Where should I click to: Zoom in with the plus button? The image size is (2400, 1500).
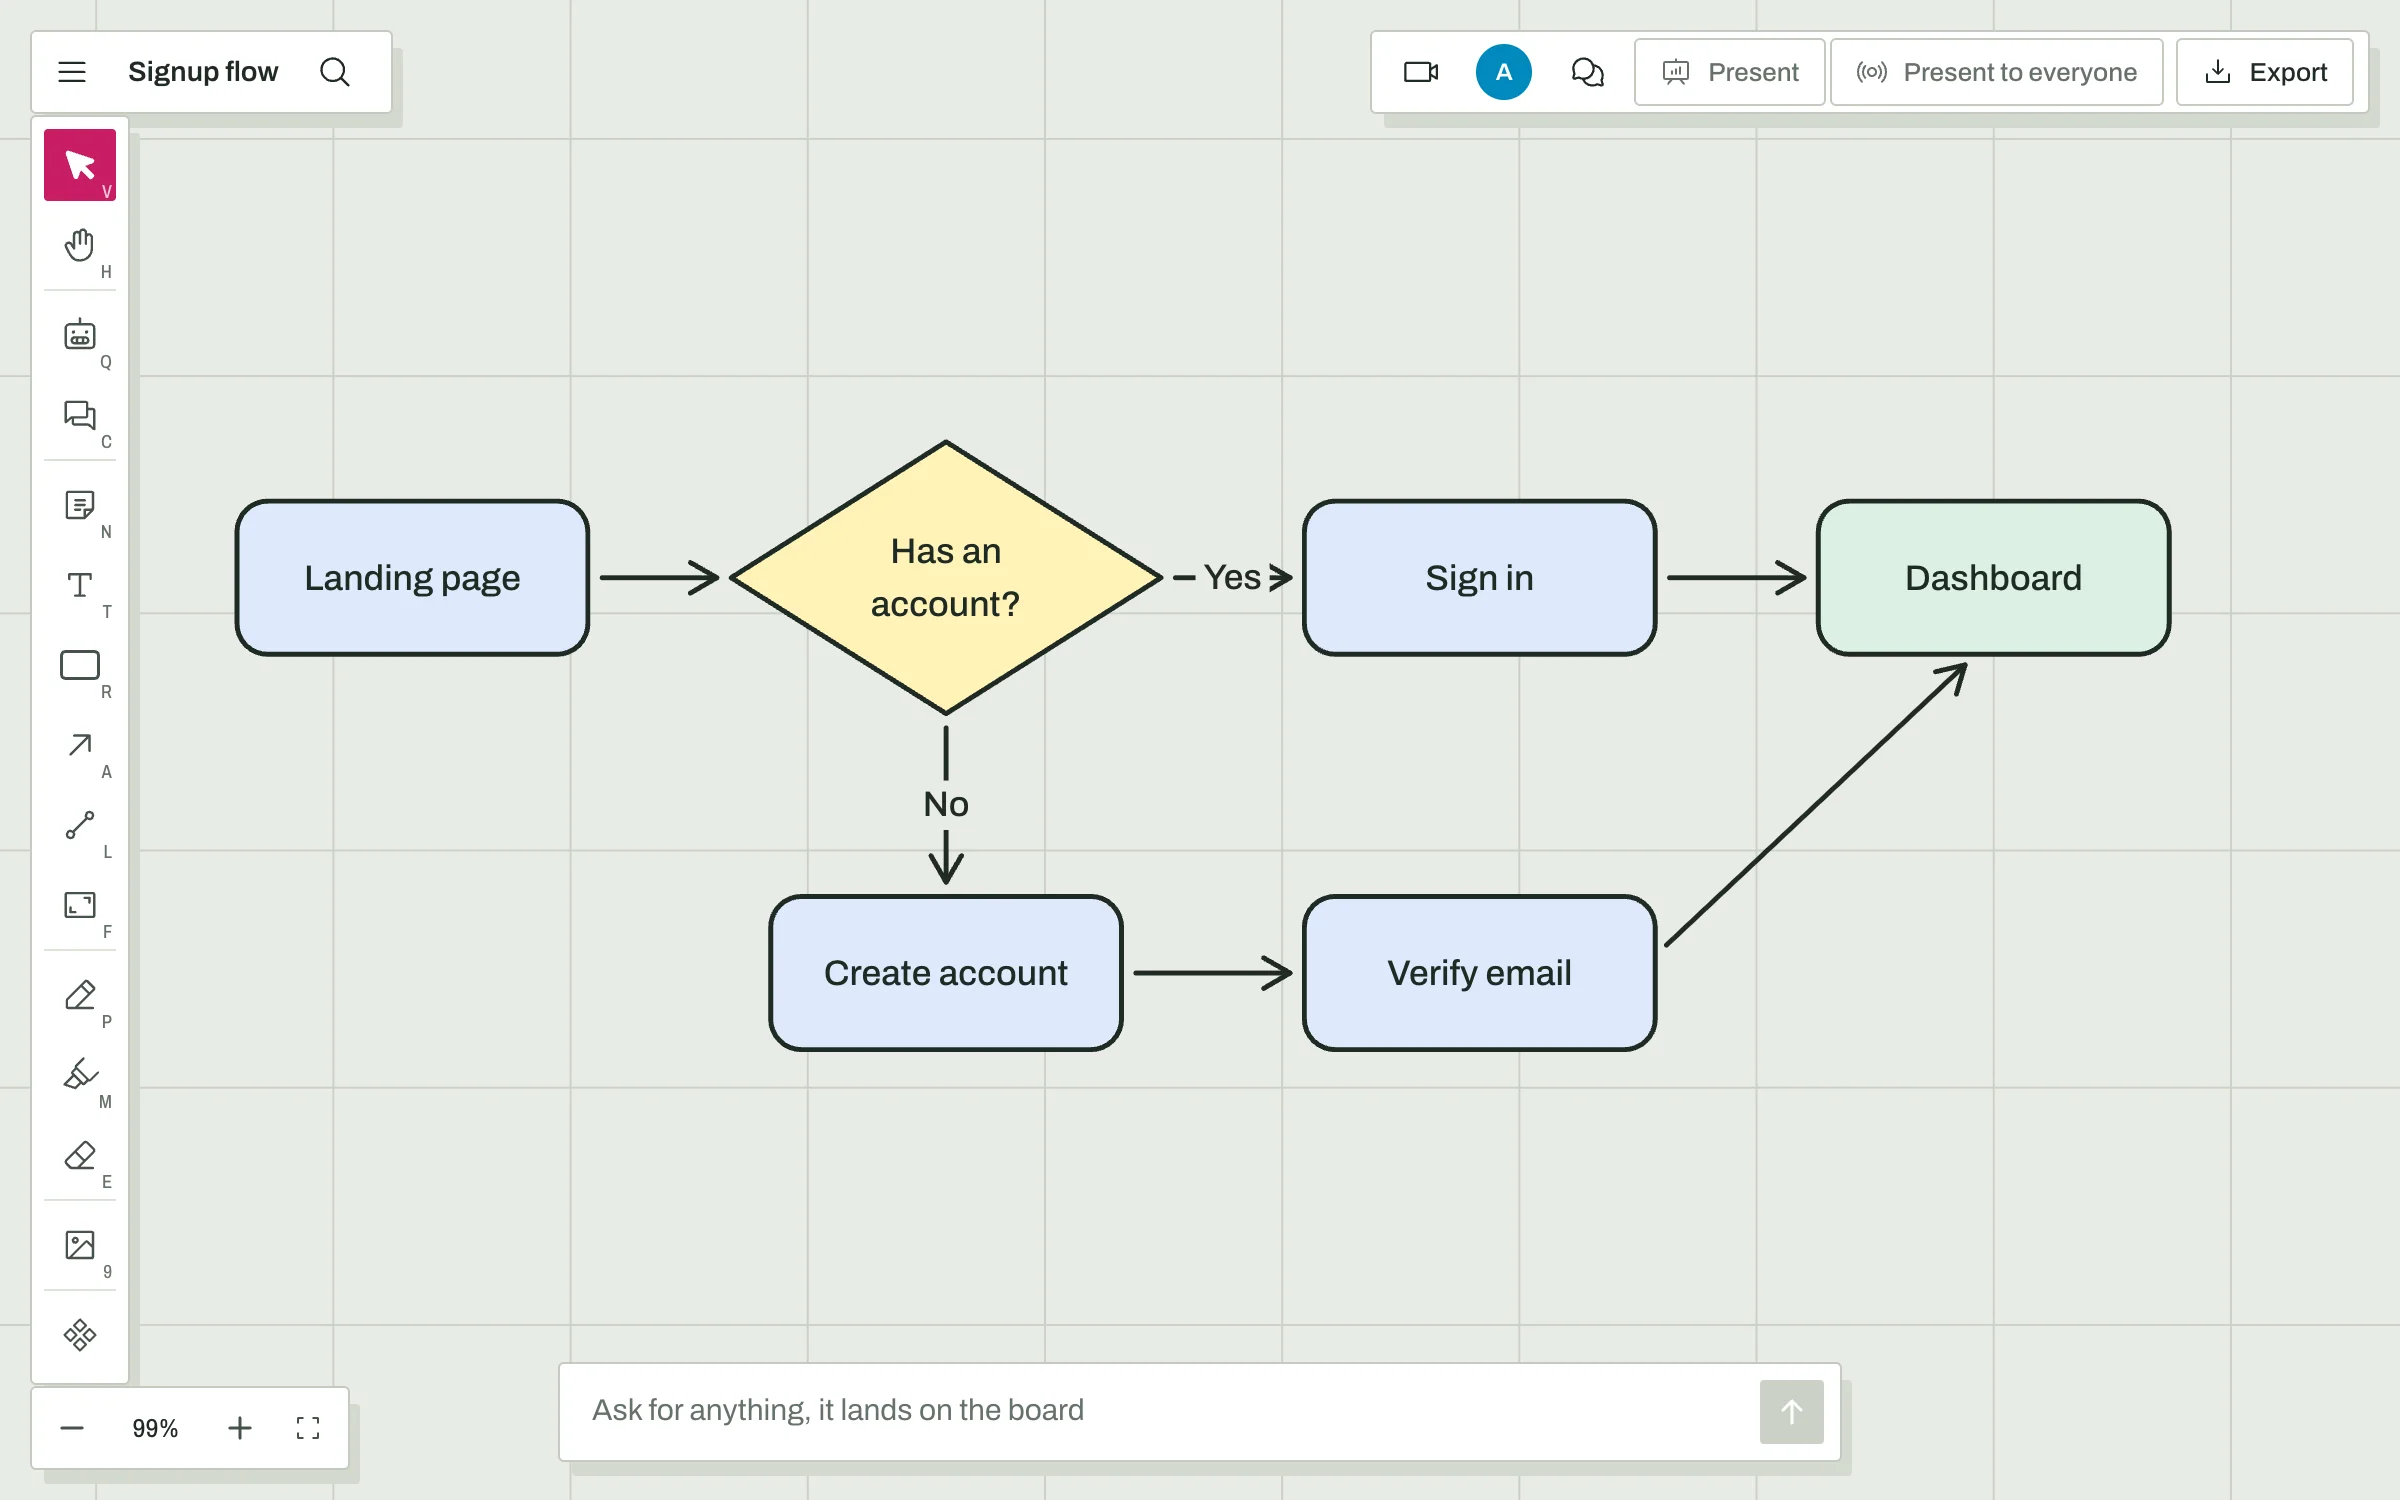coord(240,1428)
